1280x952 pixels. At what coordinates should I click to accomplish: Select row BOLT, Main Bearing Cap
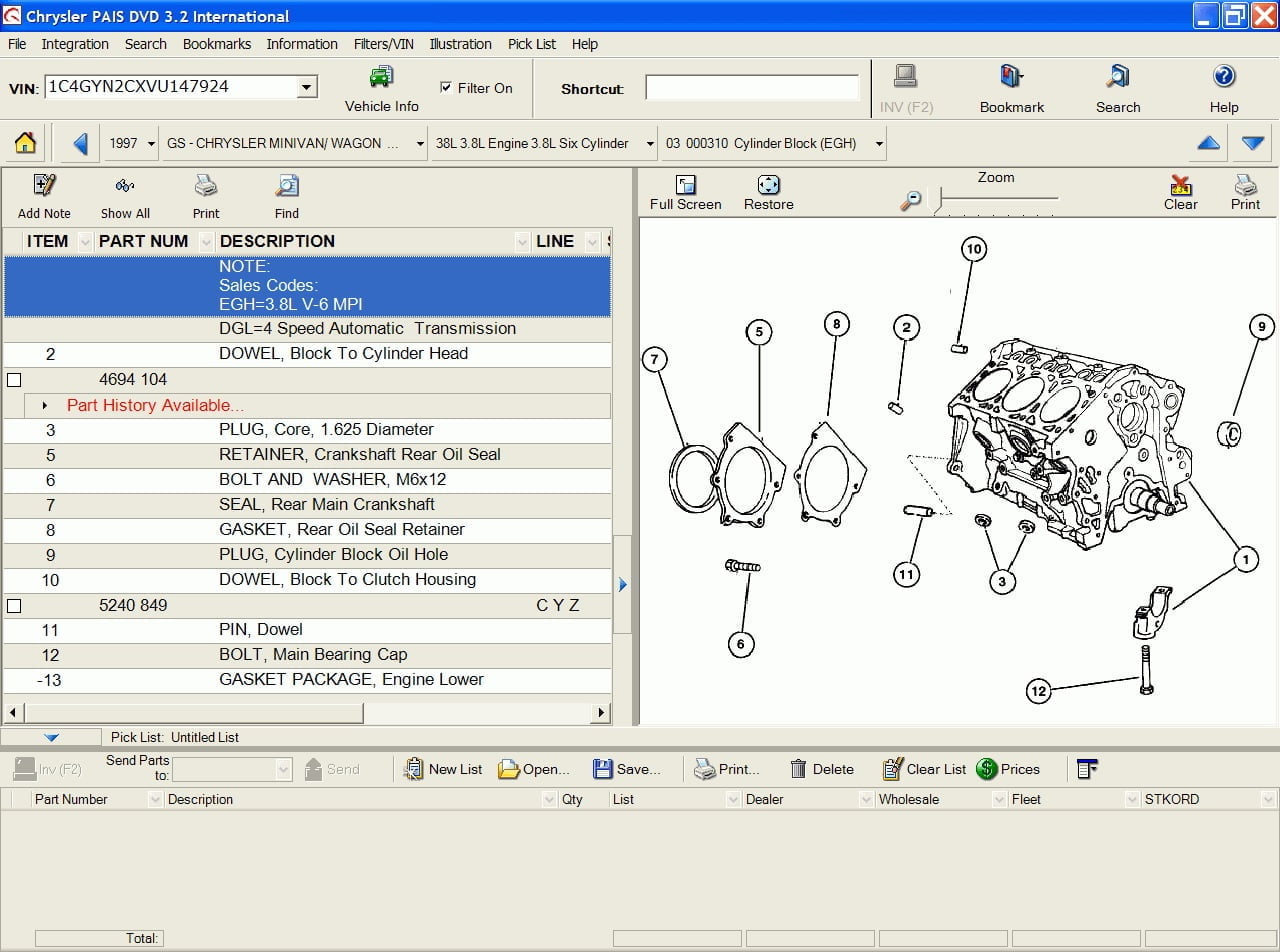[x=307, y=655]
